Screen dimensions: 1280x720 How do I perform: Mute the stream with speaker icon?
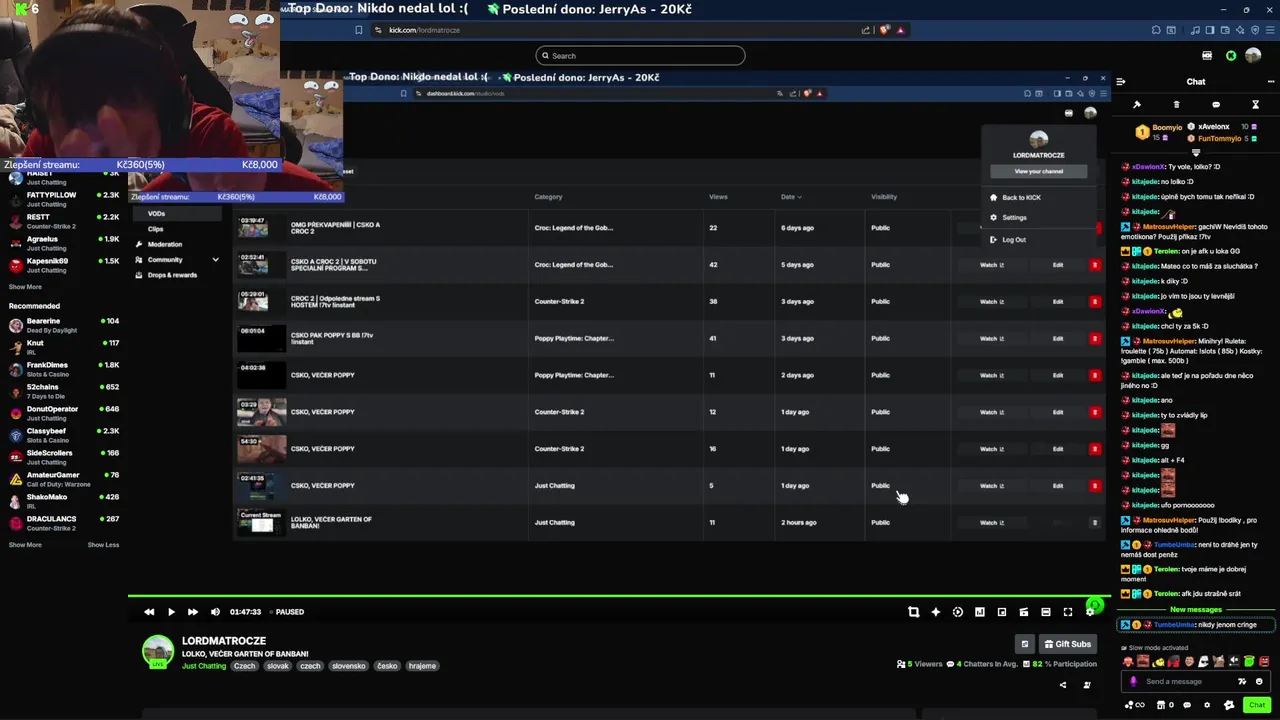pos(215,612)
